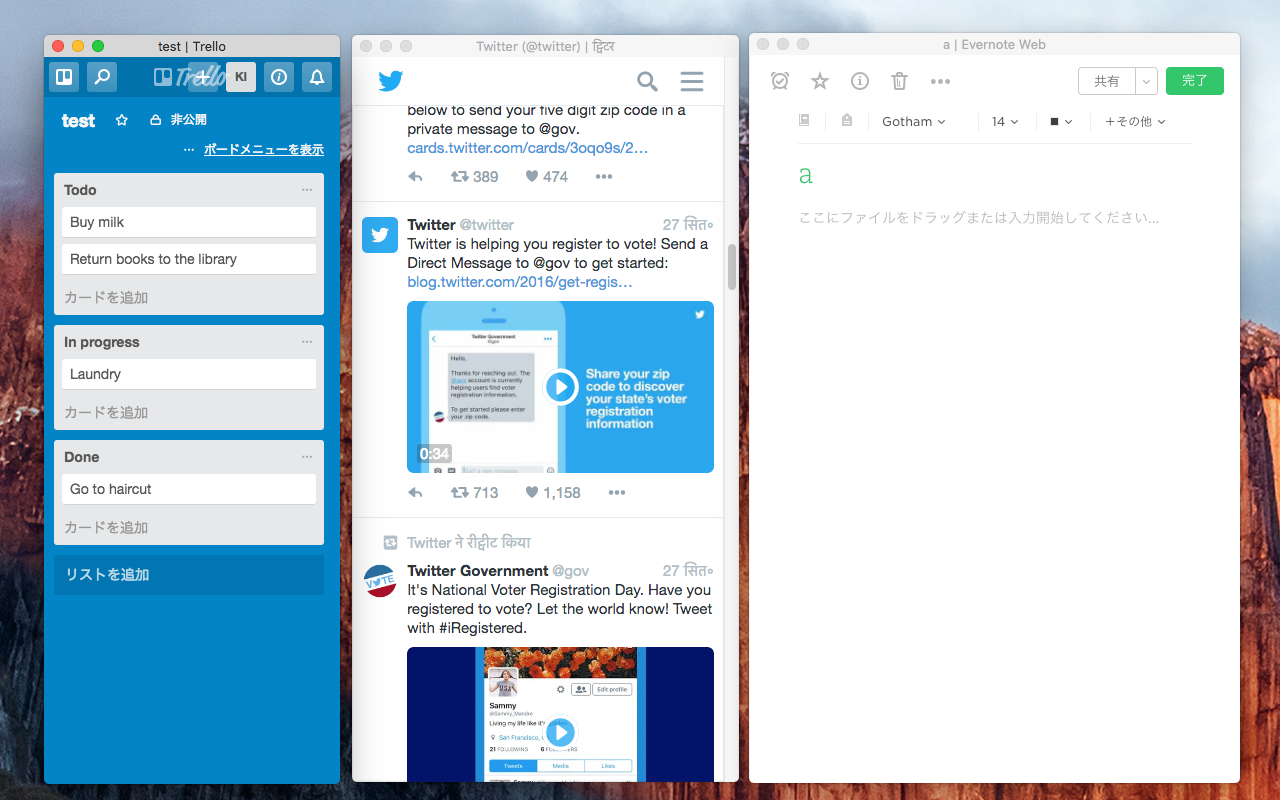The height and width of the screenshot is (800, 1280).
Task: Open the Laundry card
Action: click(189, 374)
